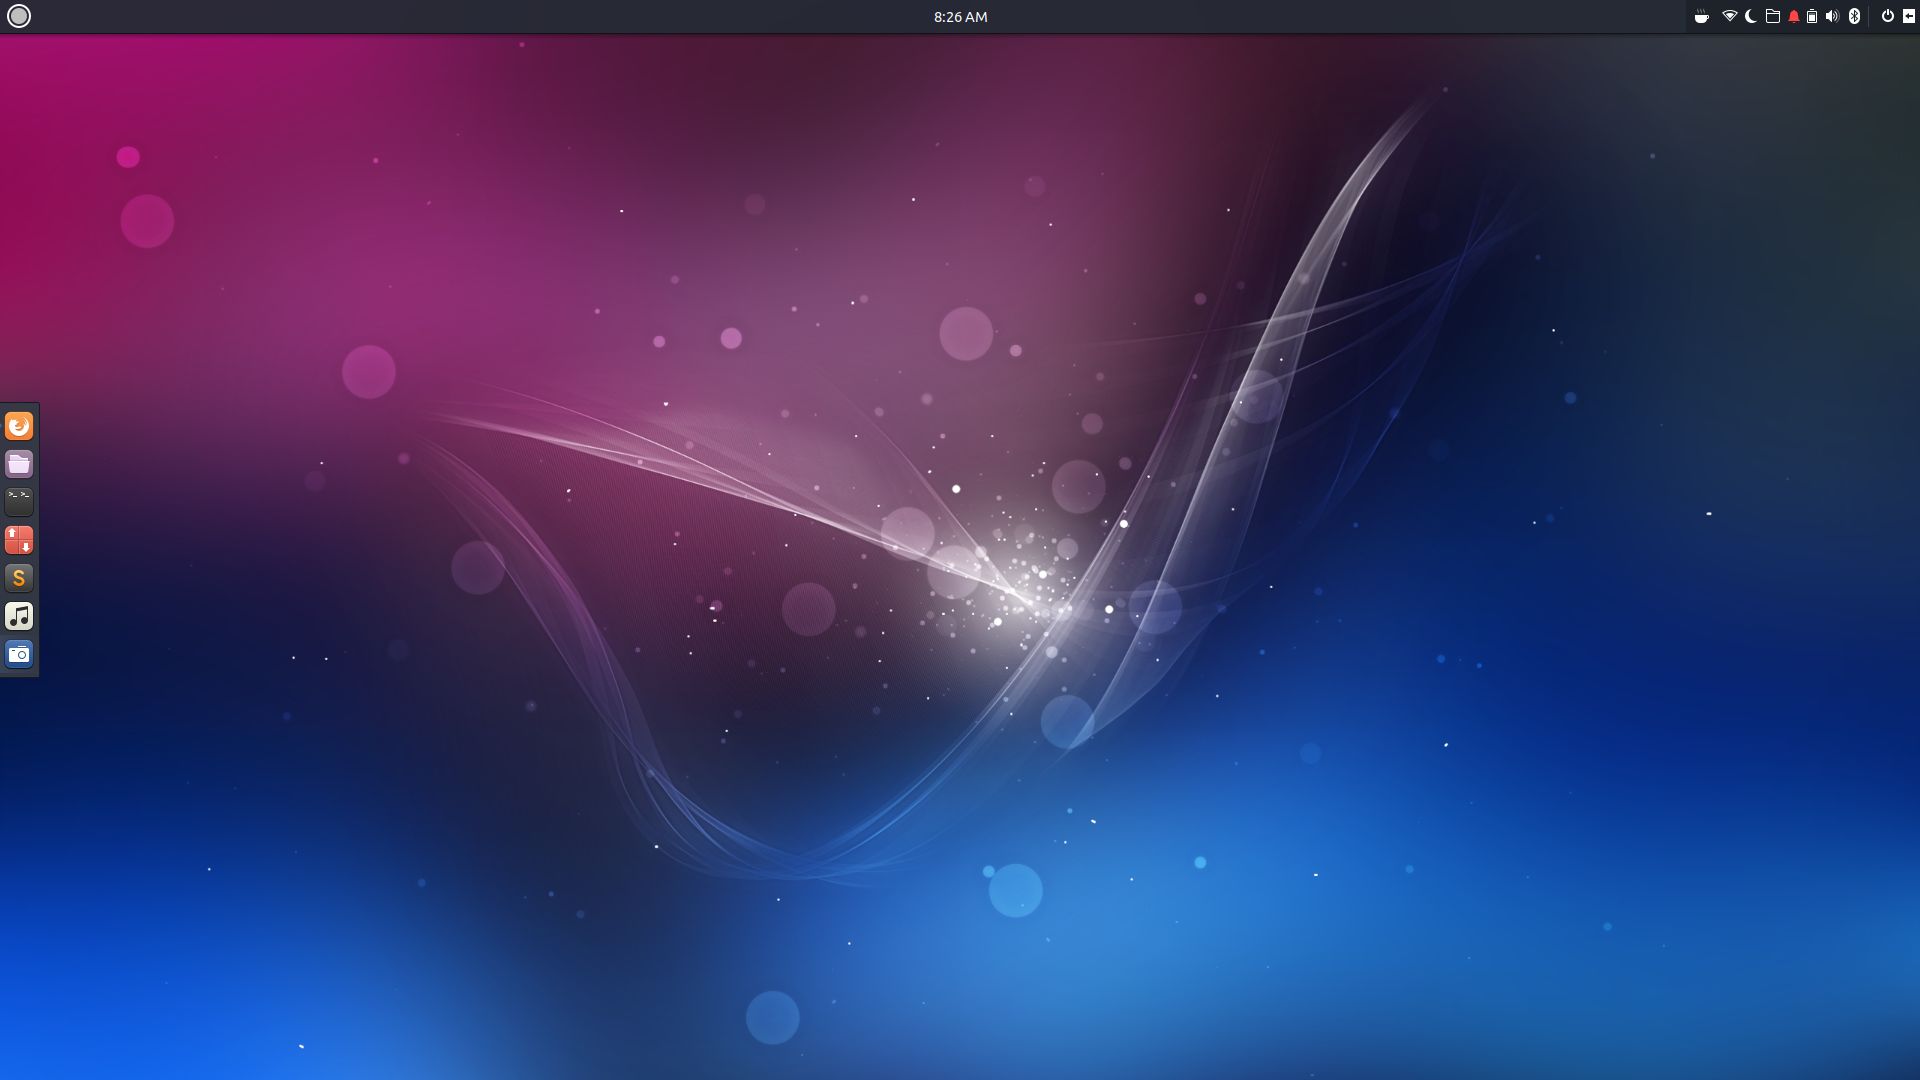The width and height of the screenshot is (1920, 1080).
Task: Open the Raven sidebar arrow icon
Action: 1908,16
